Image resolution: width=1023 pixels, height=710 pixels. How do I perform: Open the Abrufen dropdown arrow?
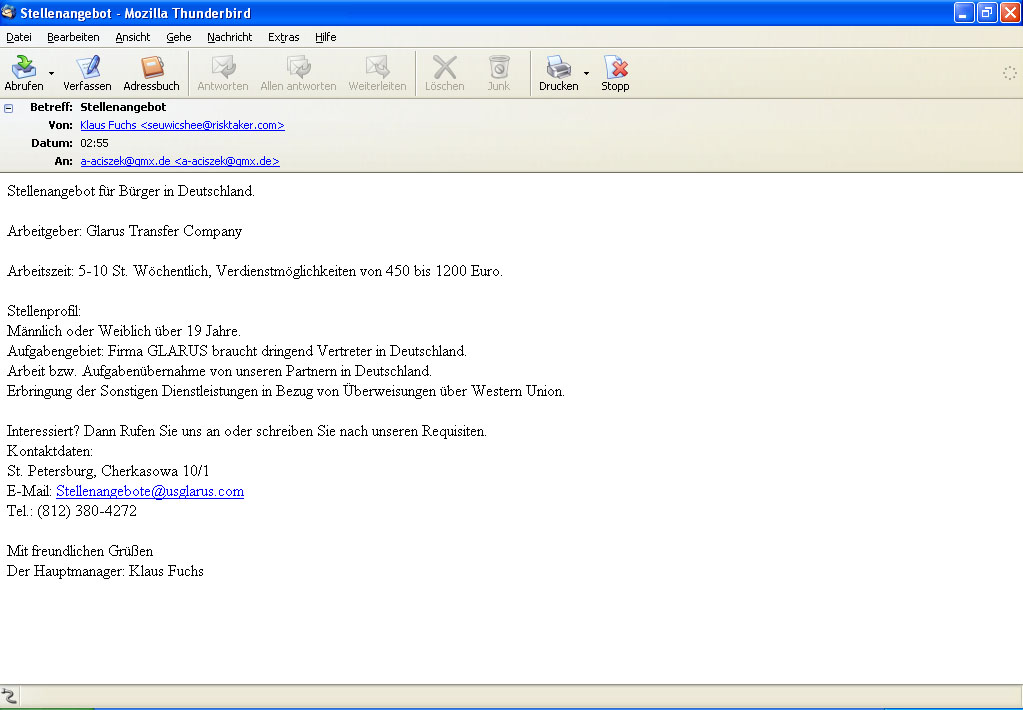point(52,73)
